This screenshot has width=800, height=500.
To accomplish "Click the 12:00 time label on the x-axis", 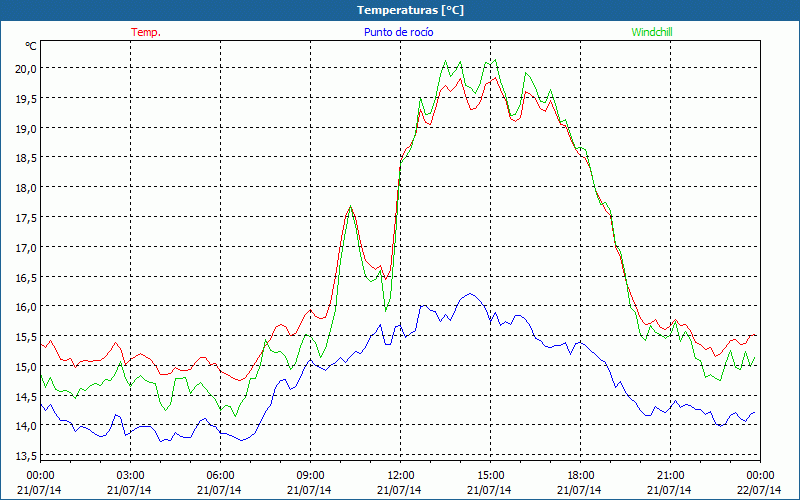I will [401, 476].
